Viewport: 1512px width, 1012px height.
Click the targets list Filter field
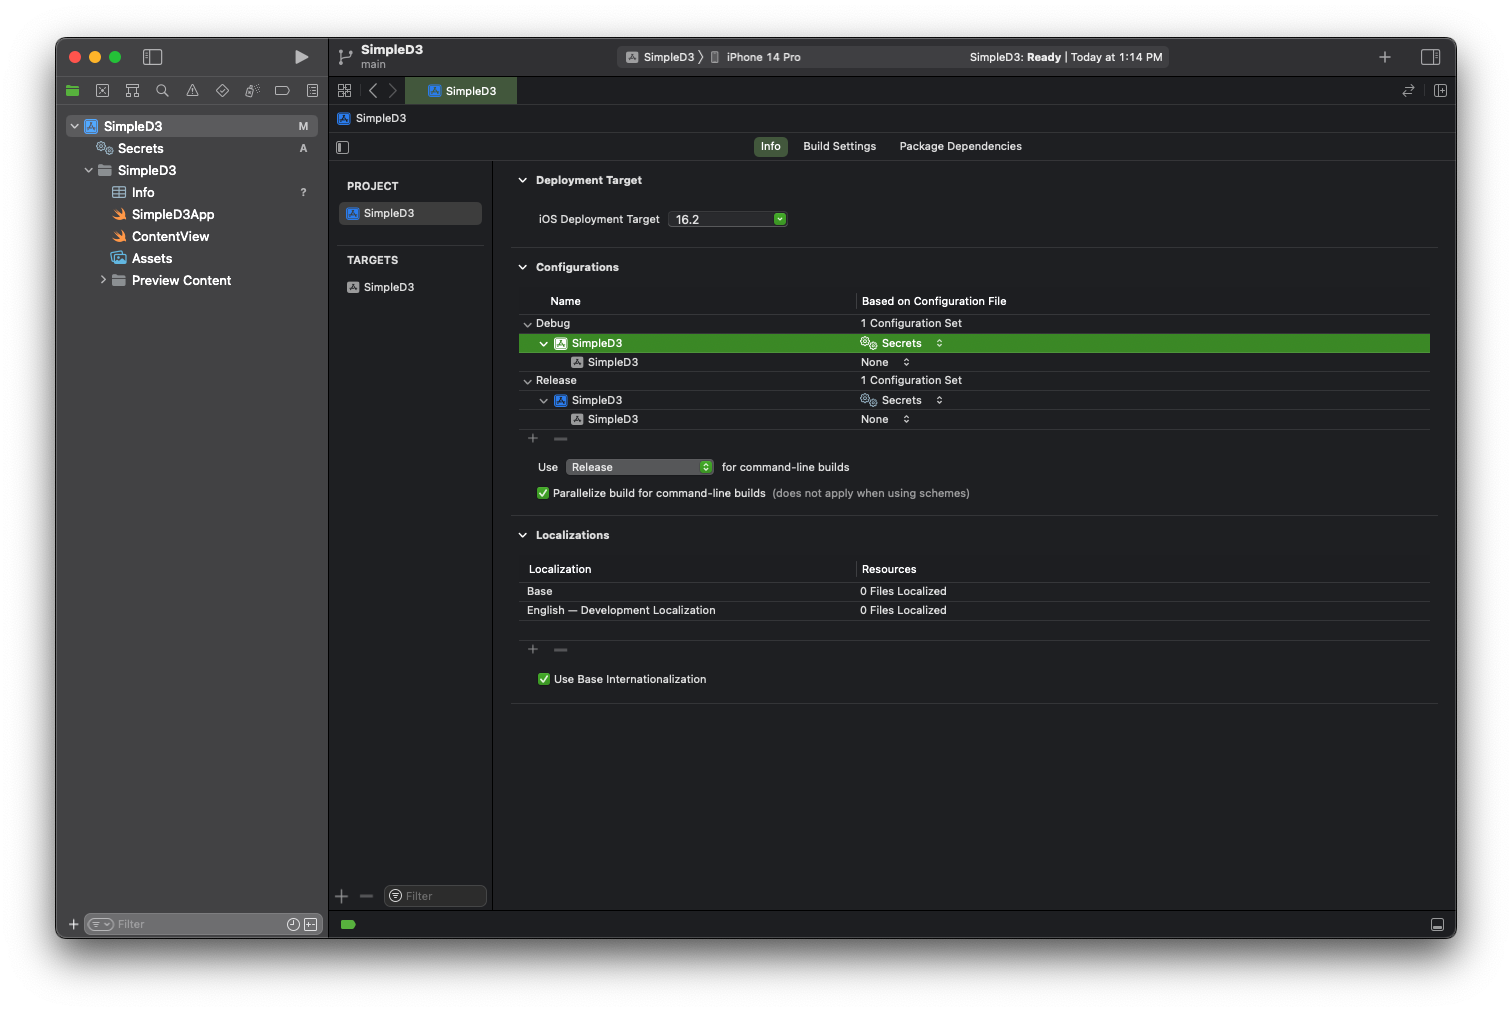435,896
